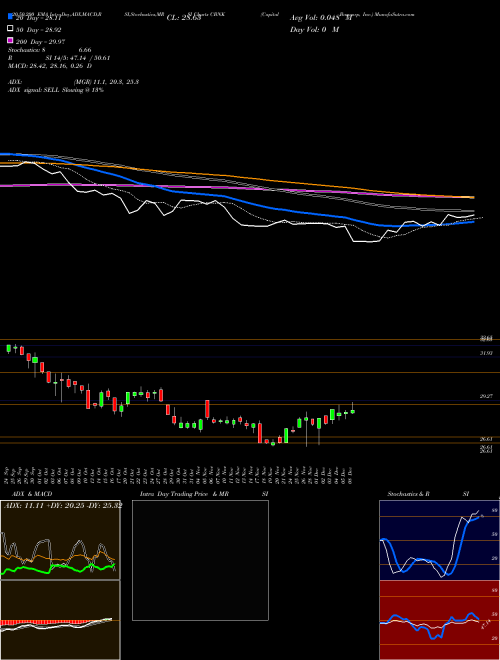This screenshot has height=660, width=500.
Task: Click the 'Day Vol: 0 M' label
Action: pyautogui.click(x=314, y=29)
